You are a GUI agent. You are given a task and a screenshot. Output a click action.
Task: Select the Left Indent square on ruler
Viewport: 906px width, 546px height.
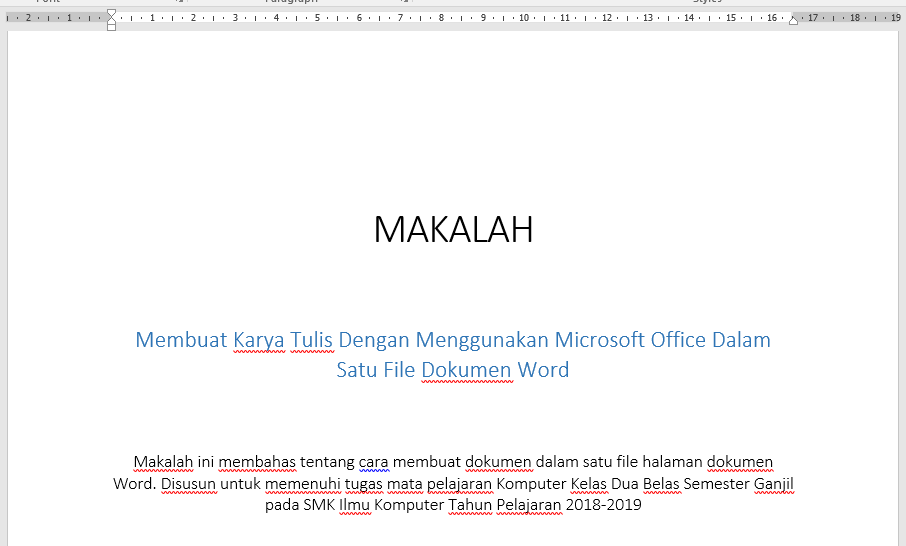point(112,27)
